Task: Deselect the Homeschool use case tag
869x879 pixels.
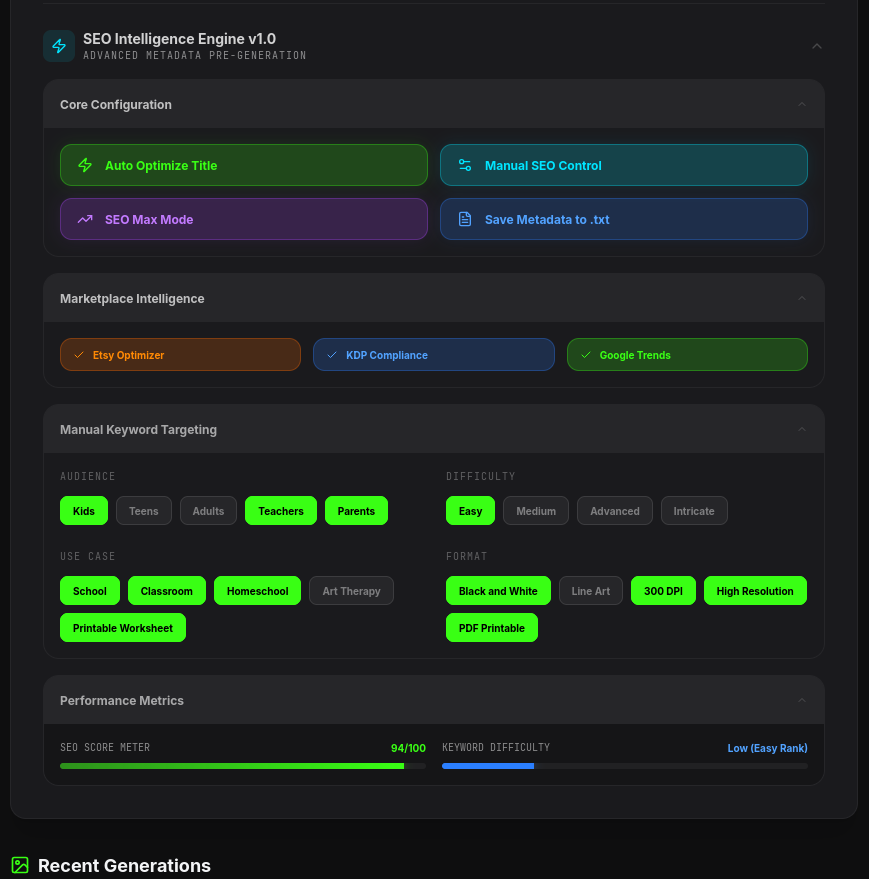Action: coord(257,591)
